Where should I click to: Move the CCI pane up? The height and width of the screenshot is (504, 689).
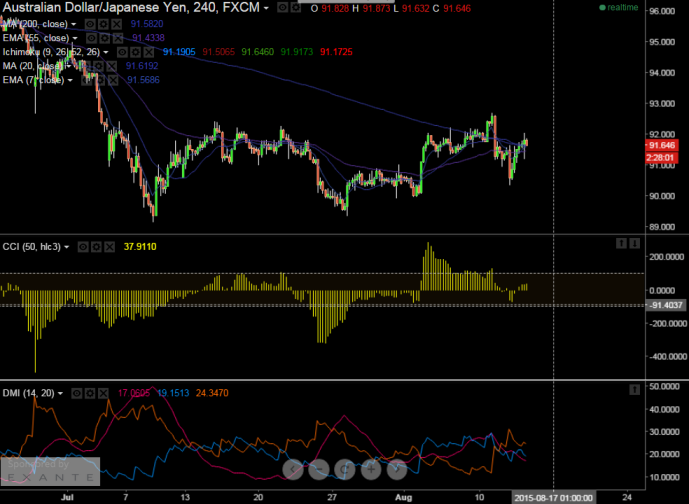[620, 243]
